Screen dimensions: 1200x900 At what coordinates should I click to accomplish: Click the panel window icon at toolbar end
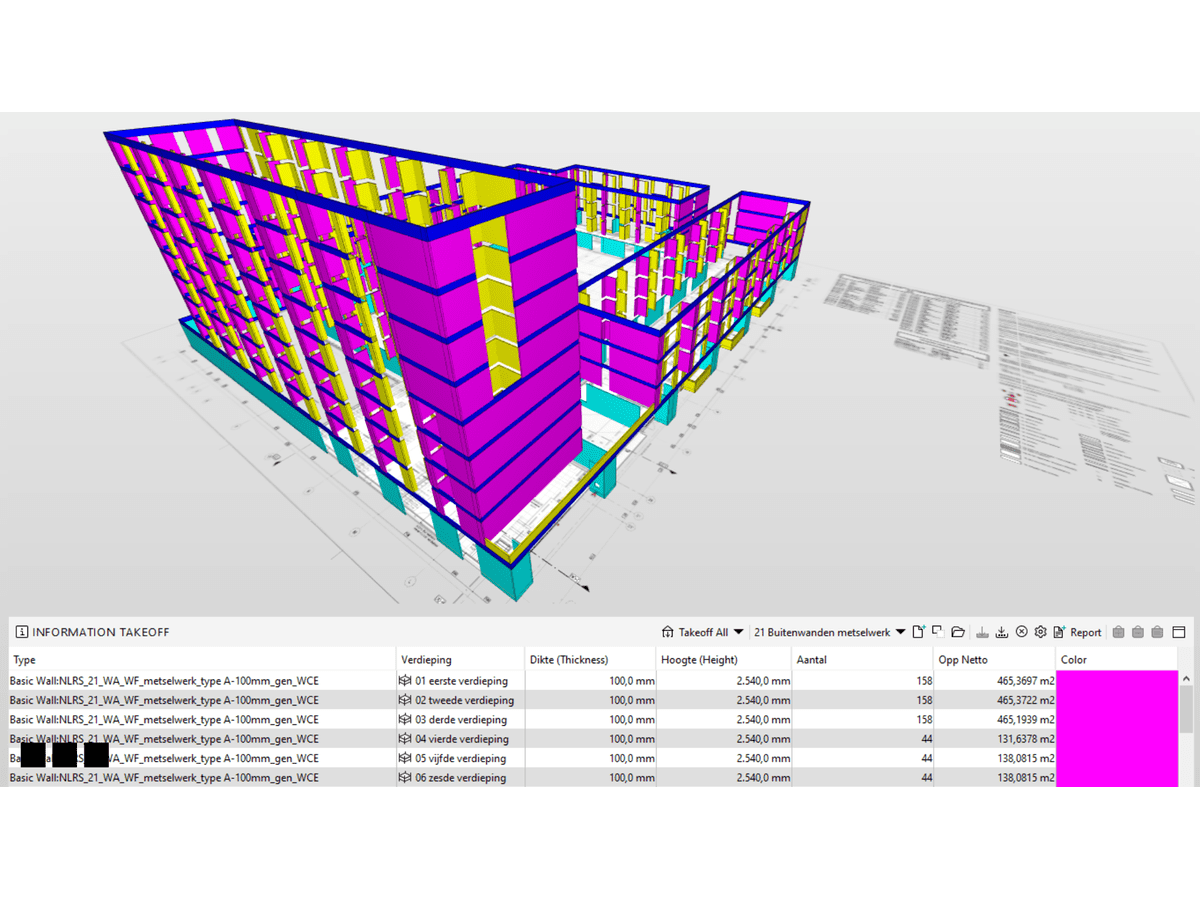(1178, 632)
